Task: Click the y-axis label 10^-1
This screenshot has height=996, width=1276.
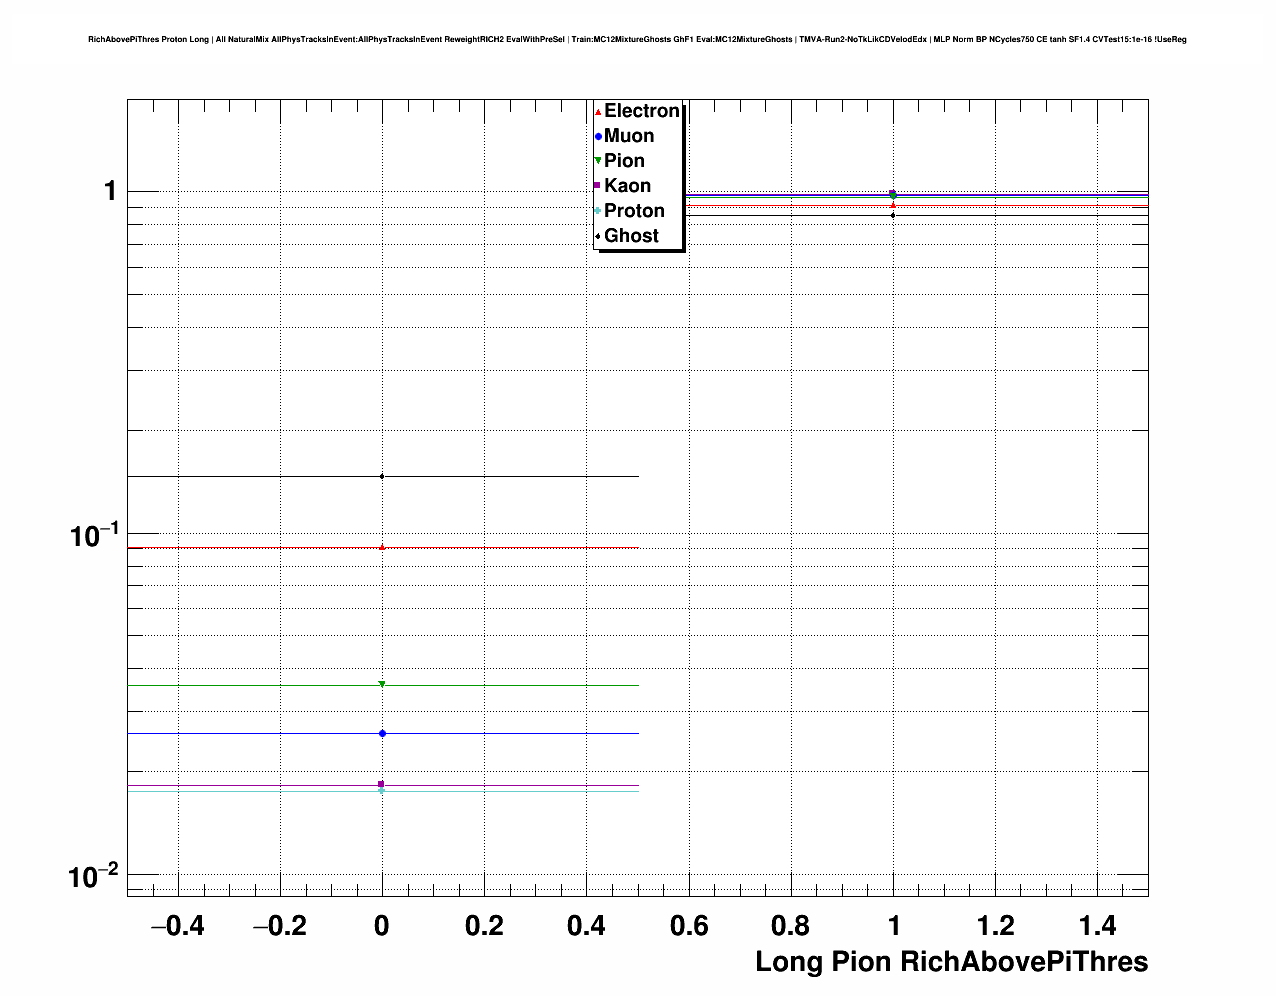Action: [x=94, y=535]
